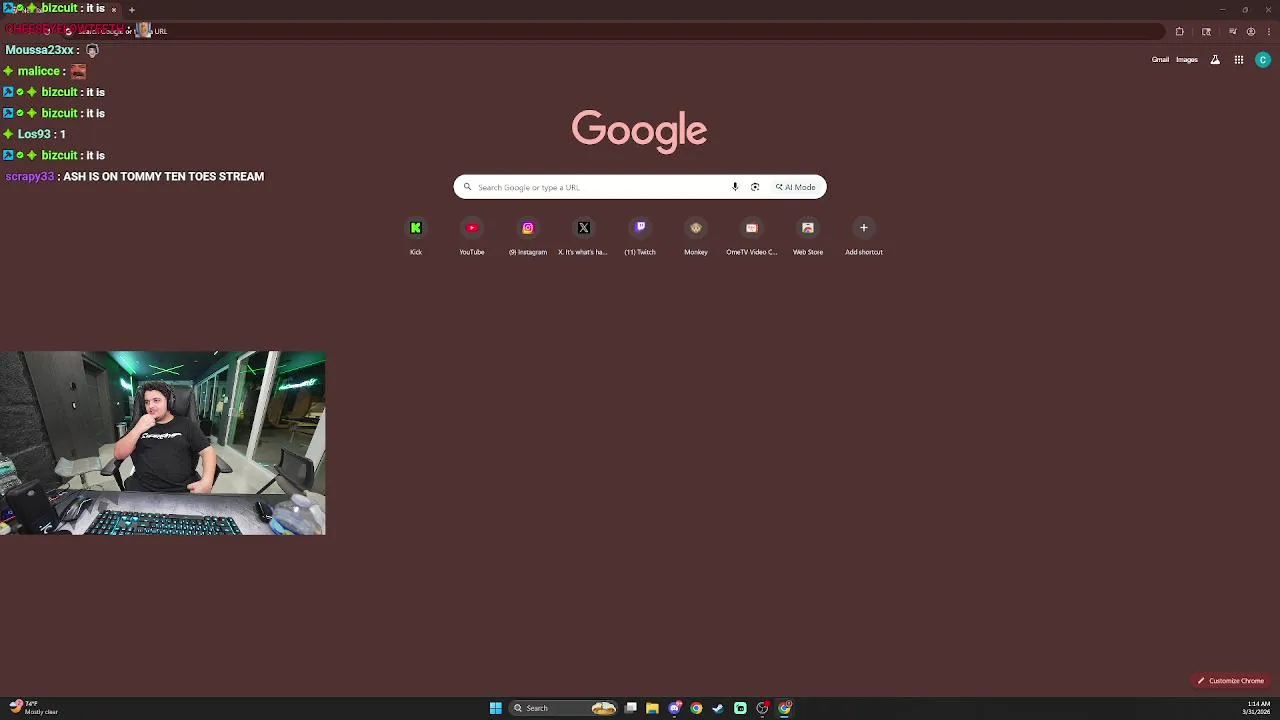Click chat message from scrapy33
Viewport: 1280px width, 720px height.
pos(135,177)
